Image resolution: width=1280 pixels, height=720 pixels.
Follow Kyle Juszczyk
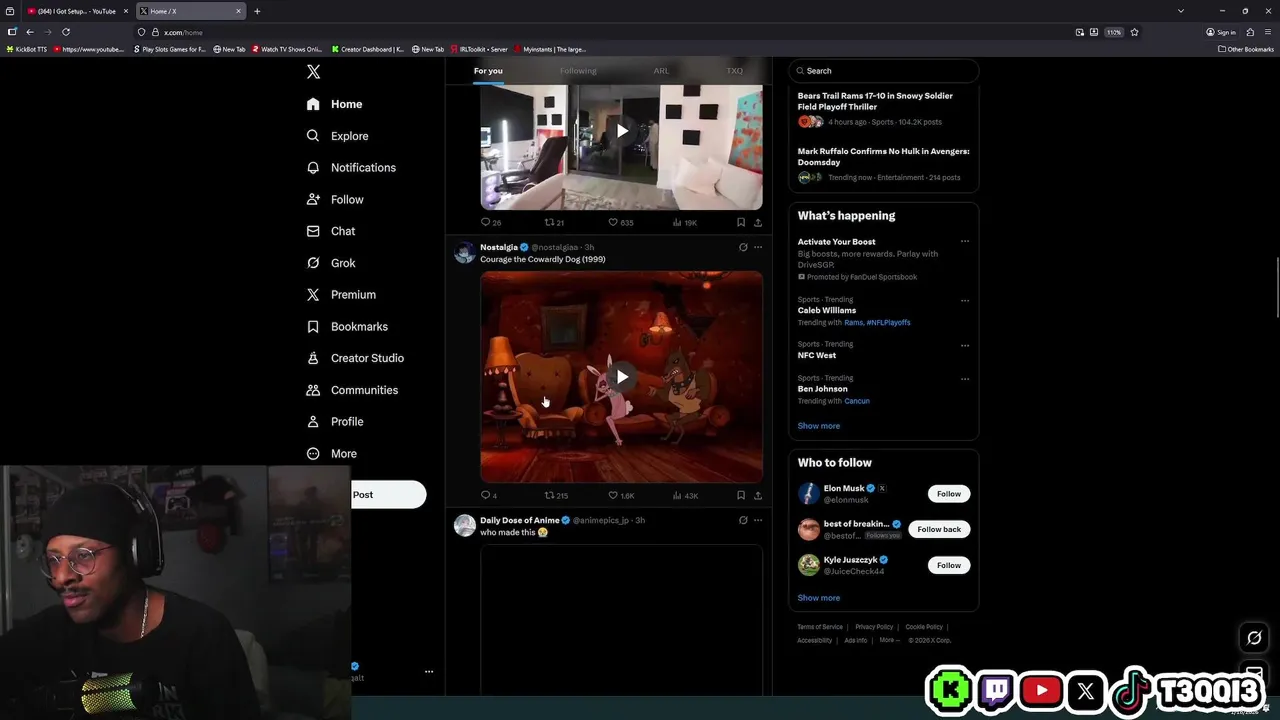(x=949, y=565)
